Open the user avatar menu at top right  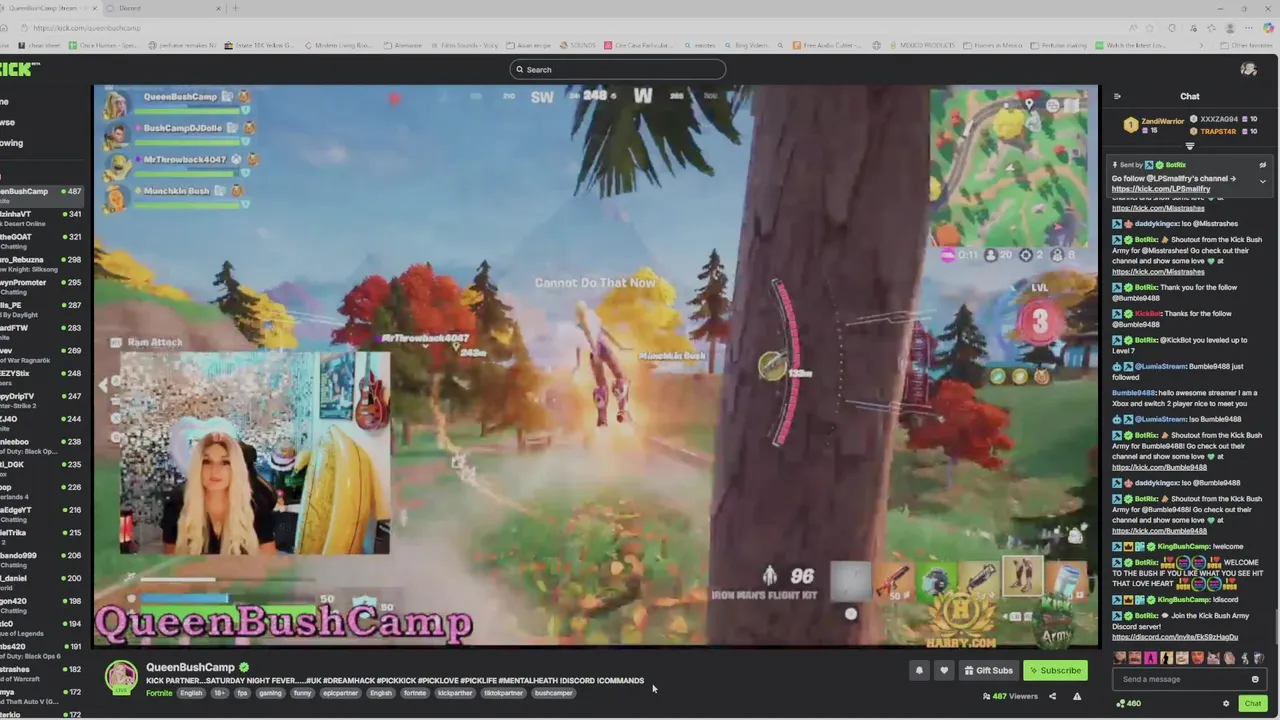pos(1248,69)
